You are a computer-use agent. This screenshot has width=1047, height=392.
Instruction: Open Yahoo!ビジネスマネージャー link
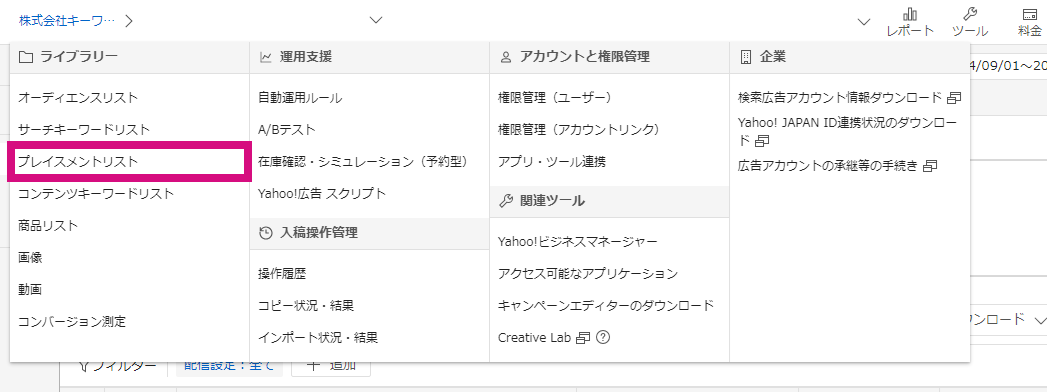click(578, 241)
